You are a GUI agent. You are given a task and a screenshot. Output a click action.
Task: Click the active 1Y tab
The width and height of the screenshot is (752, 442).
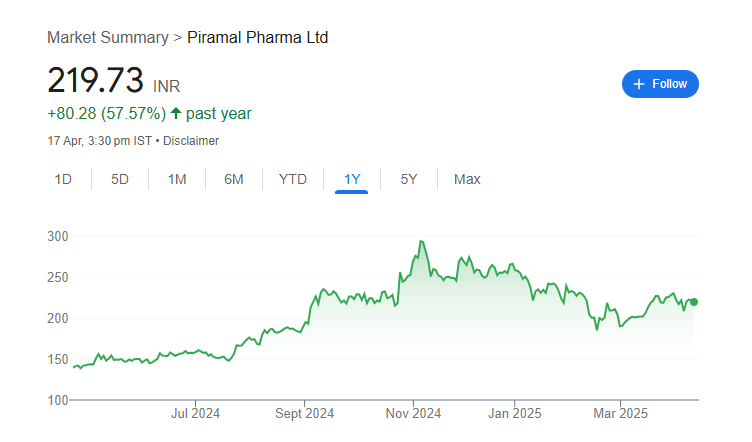click(x=352, y=179)
